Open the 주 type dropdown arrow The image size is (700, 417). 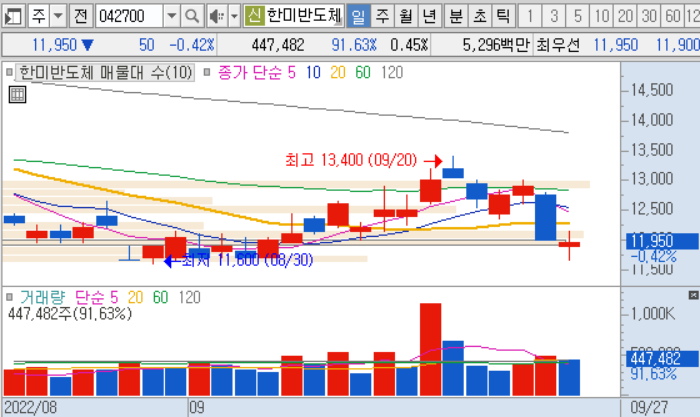(x=58, y=17)
